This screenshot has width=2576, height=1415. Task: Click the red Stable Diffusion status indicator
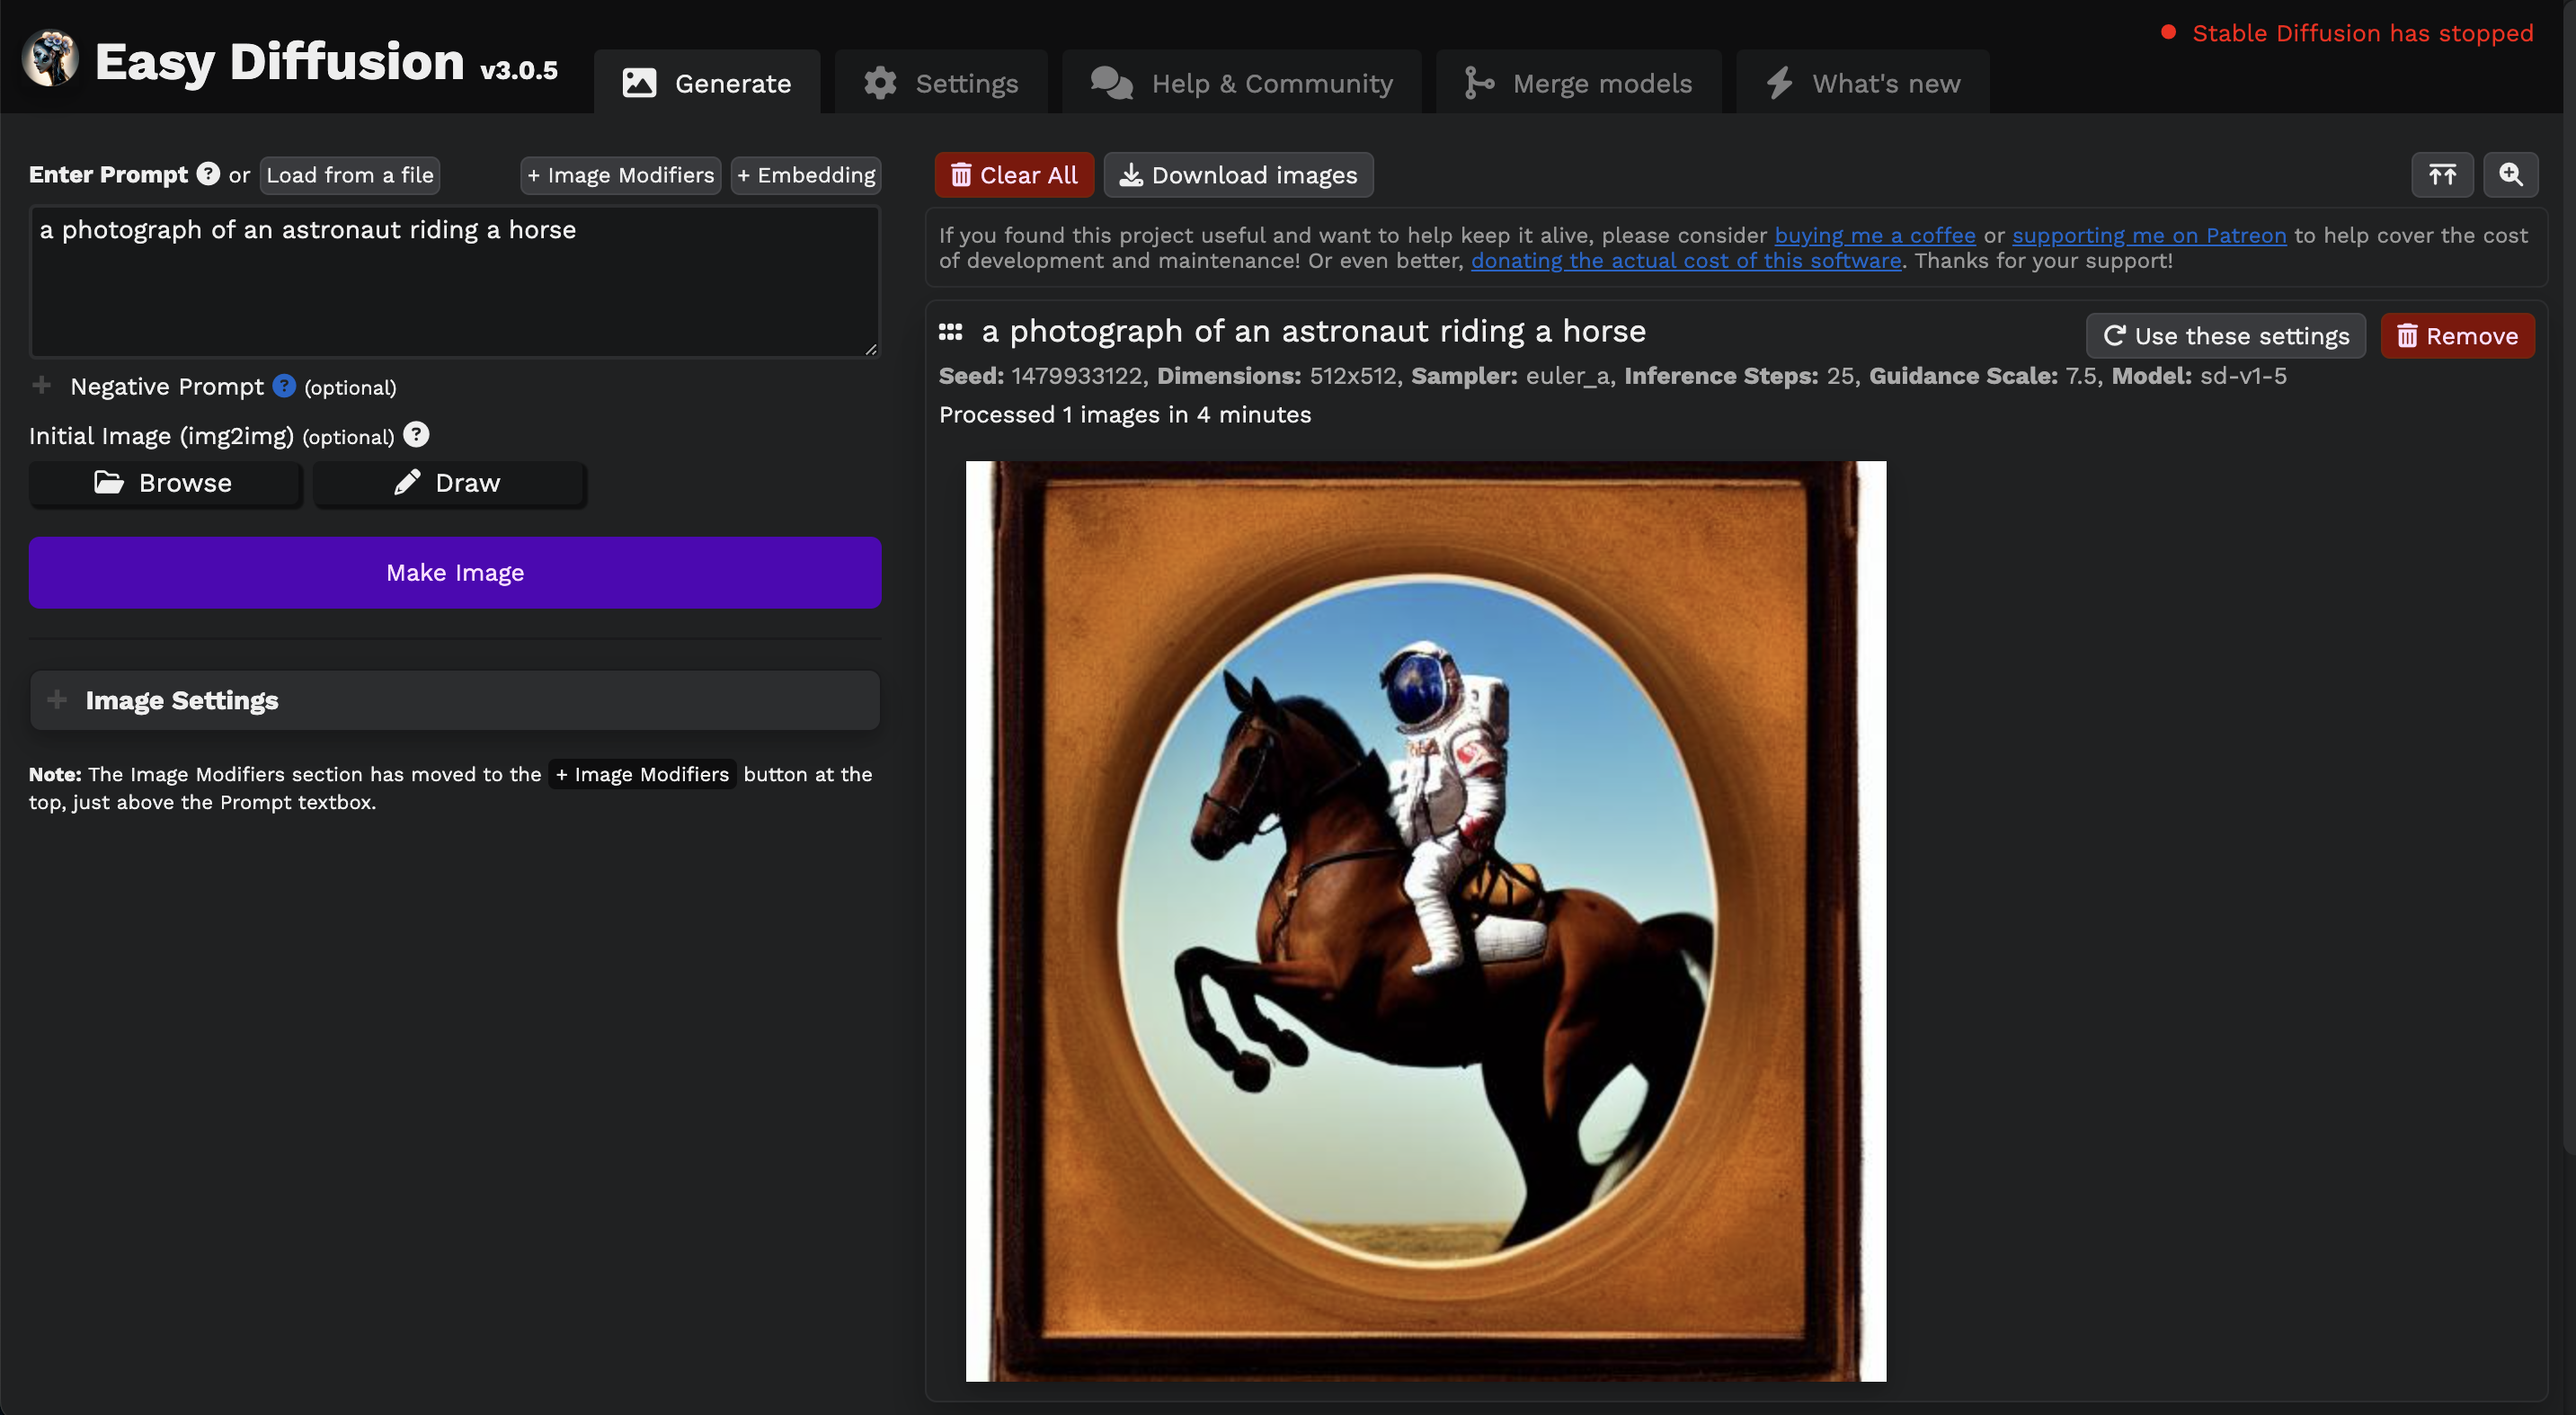[2168, 32]
